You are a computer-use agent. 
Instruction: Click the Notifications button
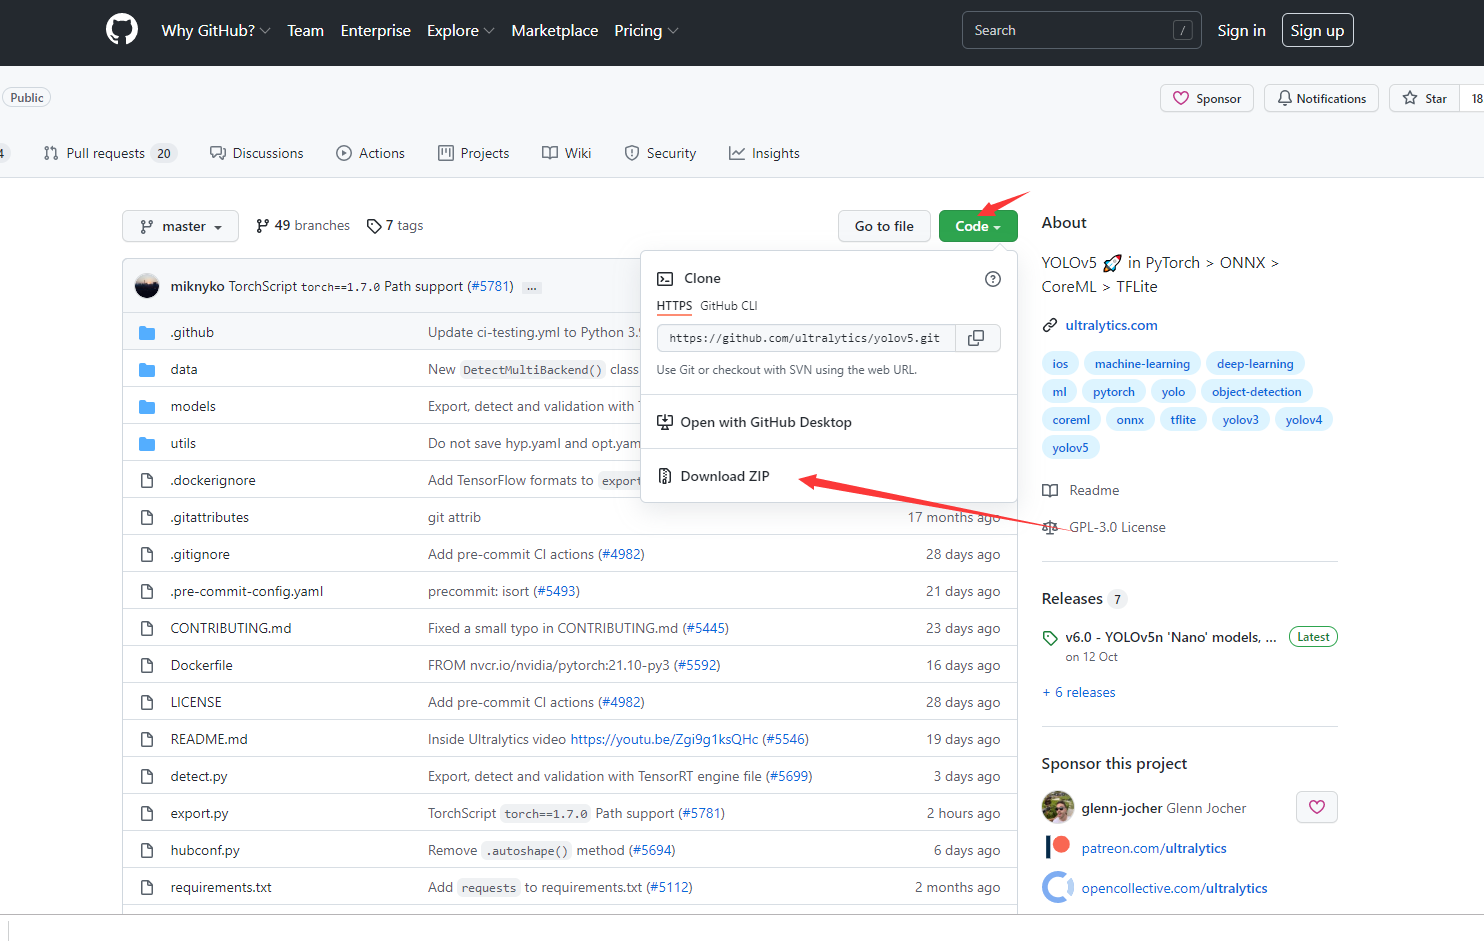1322,98
